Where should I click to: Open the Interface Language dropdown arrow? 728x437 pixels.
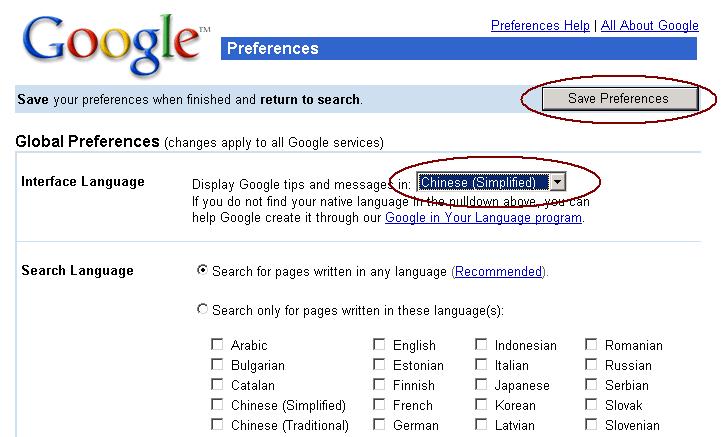[557, 182]
